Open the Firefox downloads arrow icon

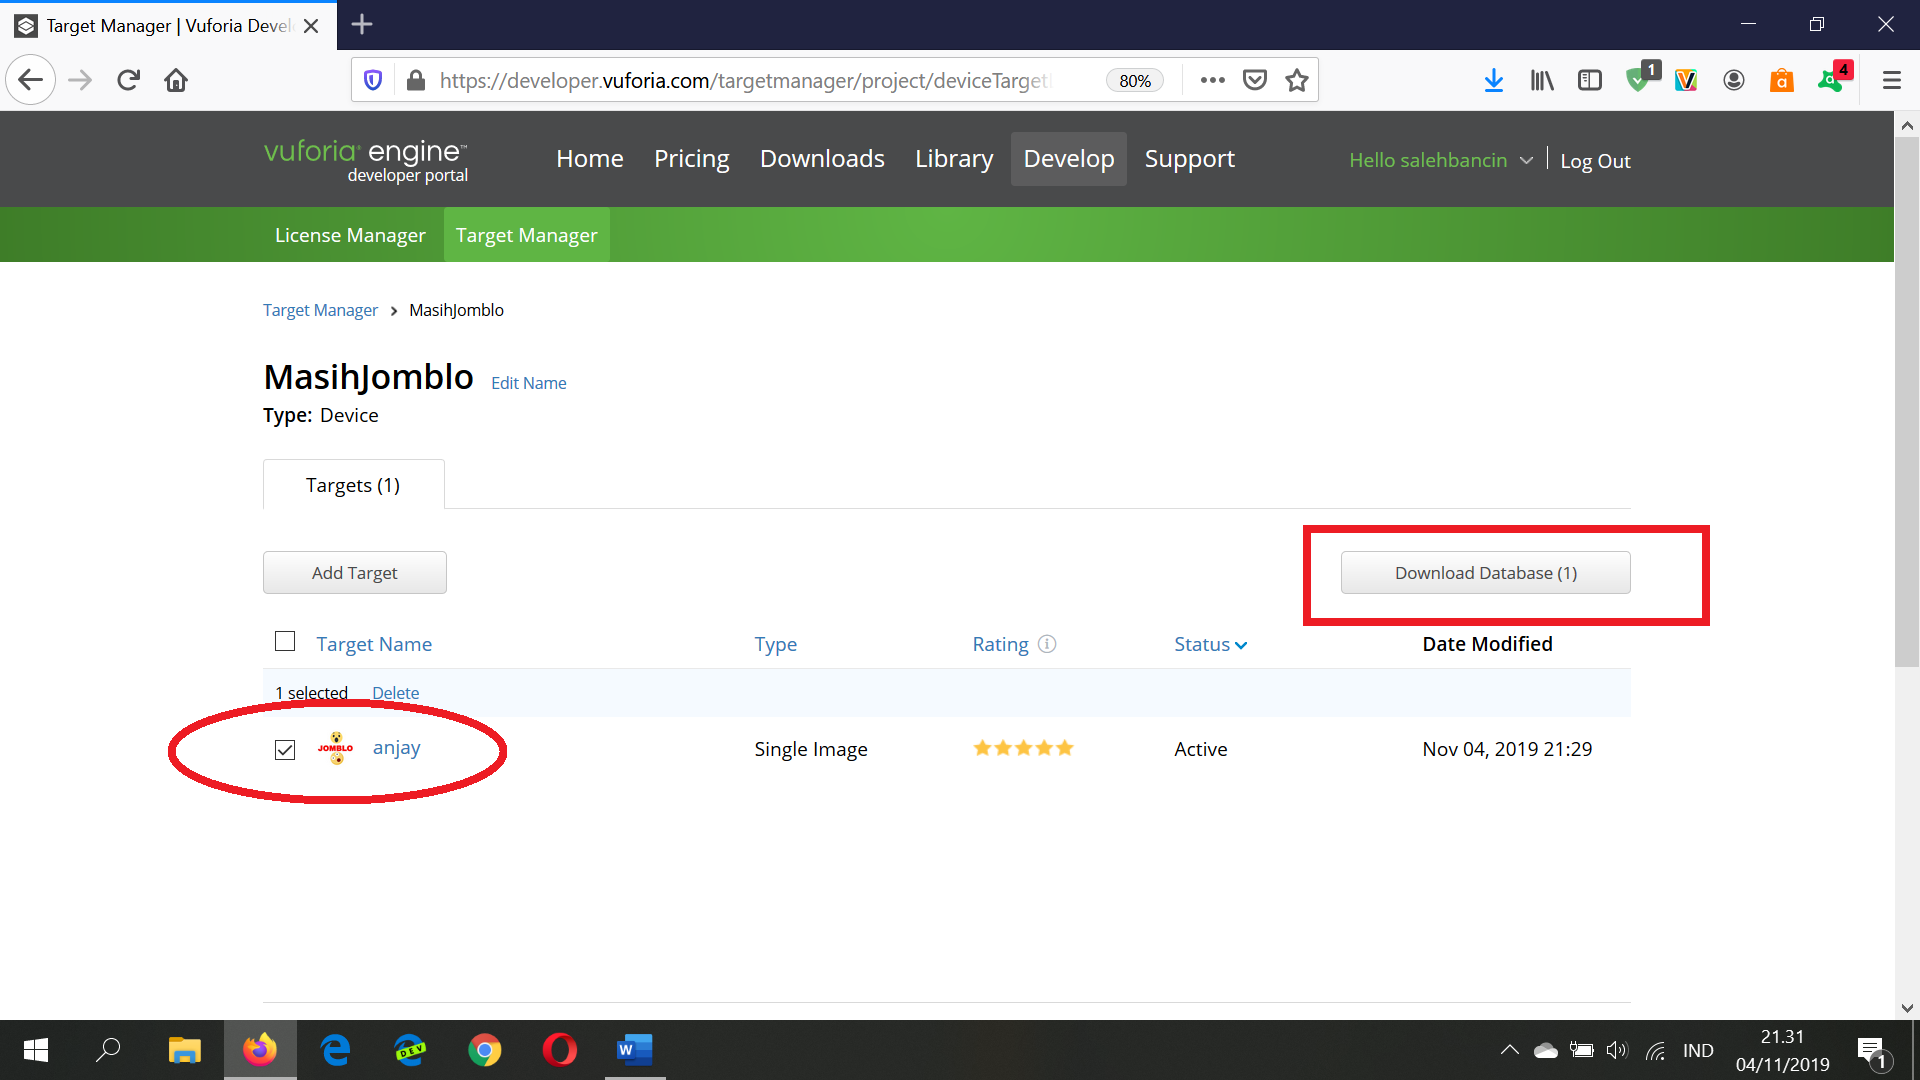(x=1493, y=80)
